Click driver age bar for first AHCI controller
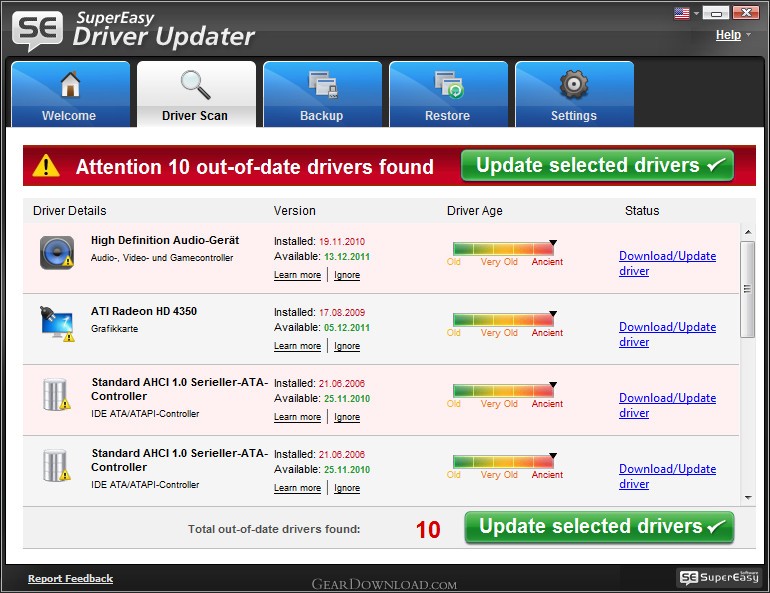Image resolution: width=770 pixels, height=593 pixels. pyautogui.click(x=503, y=390)
